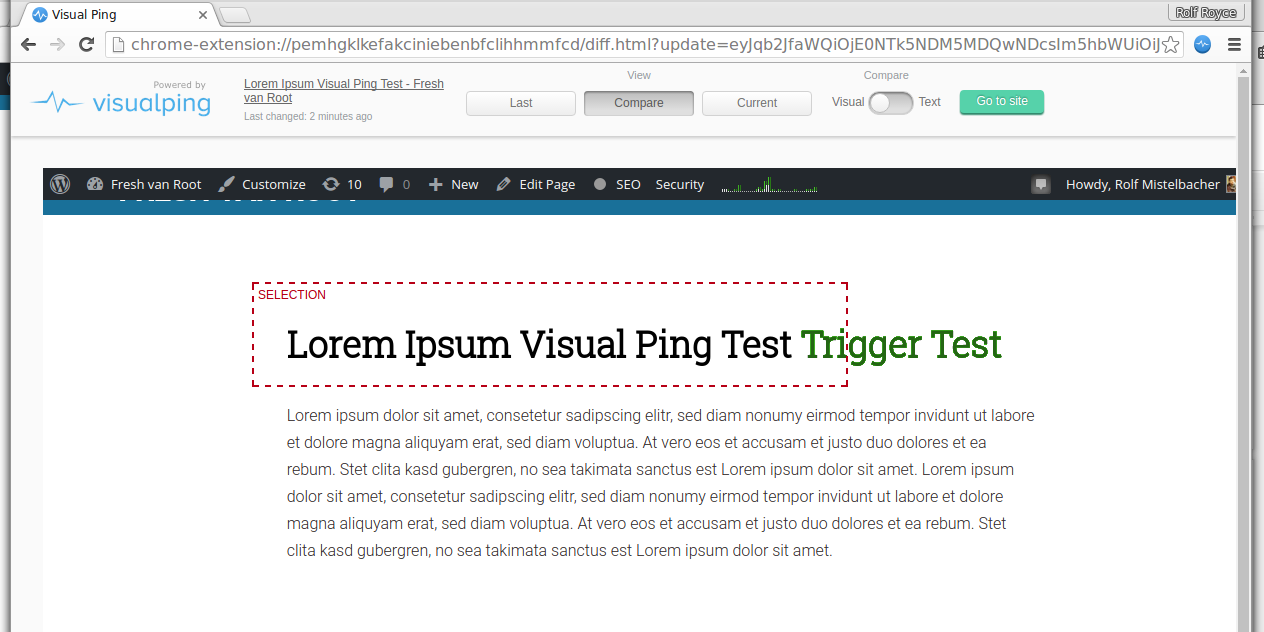1264x632 pixels.
Task: Switch to the Current view
Action: click(757, 103)
